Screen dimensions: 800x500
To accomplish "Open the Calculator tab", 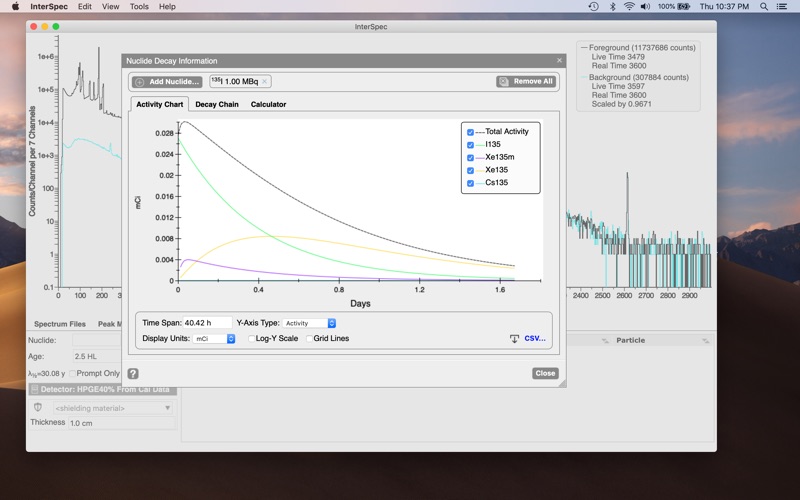I will [x=268, y=104].
